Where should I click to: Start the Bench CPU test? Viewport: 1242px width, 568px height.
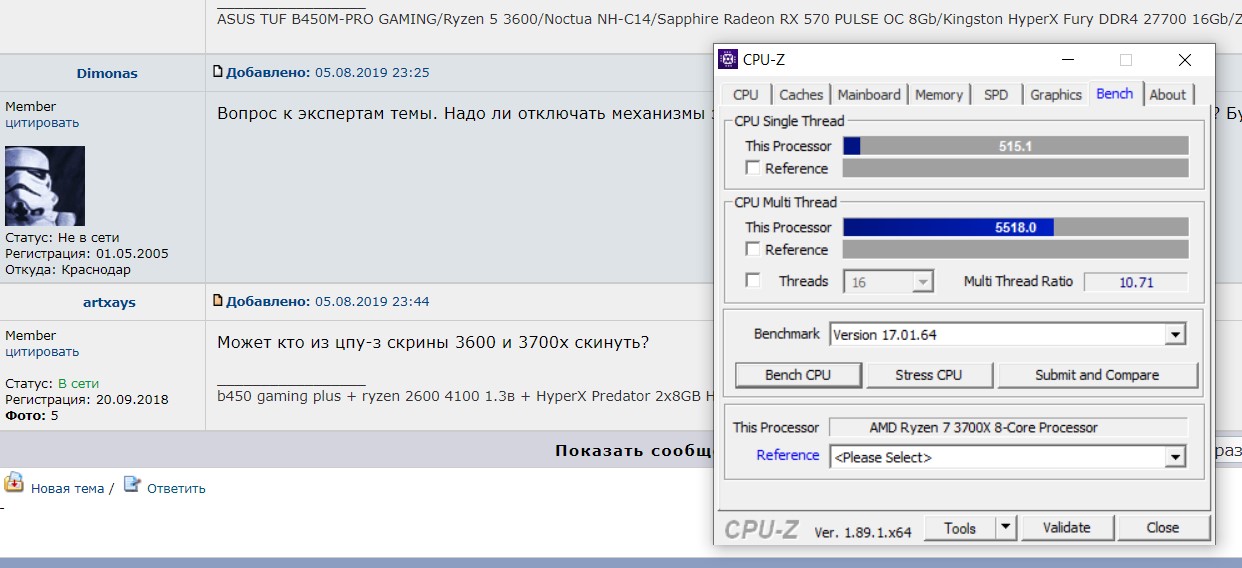coord(798,375)
